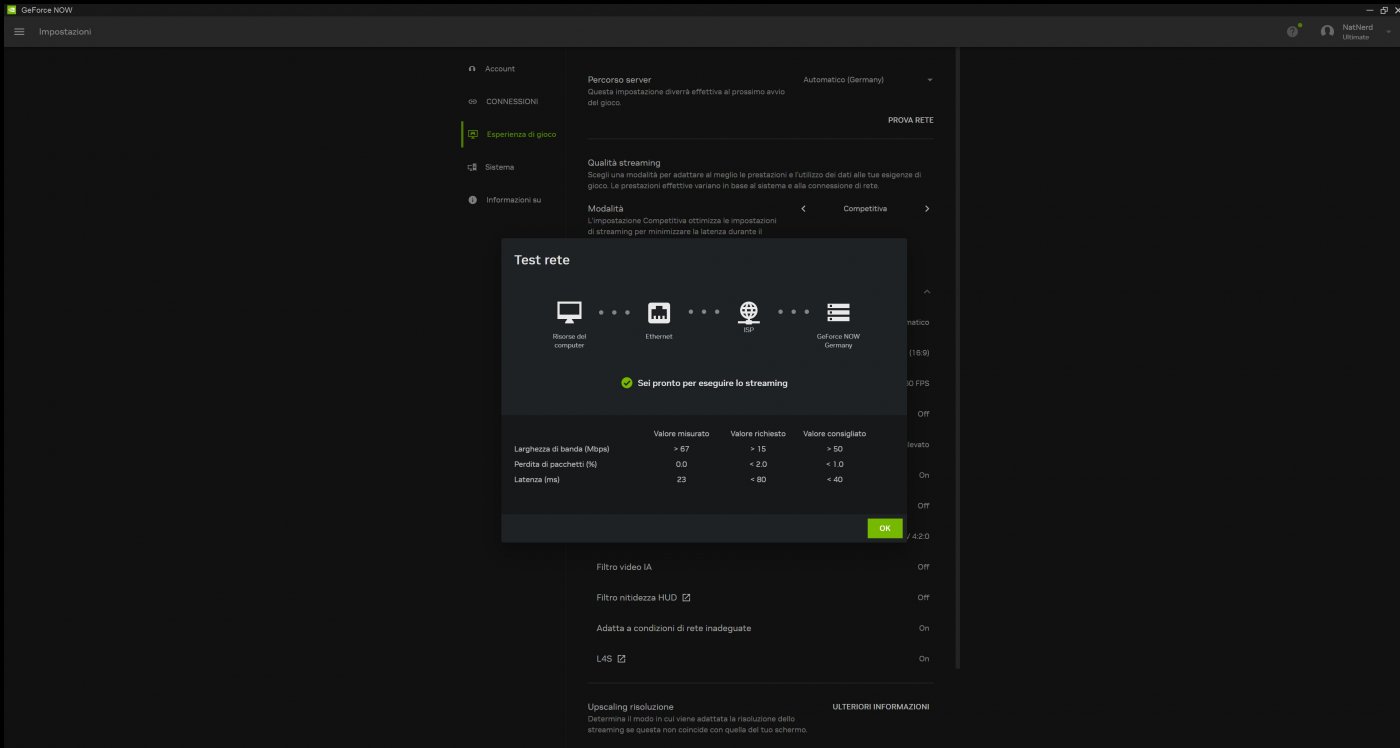Collapse the settings section with the chevron
This screenshot has height=748, width=1400.
[926, 291]
